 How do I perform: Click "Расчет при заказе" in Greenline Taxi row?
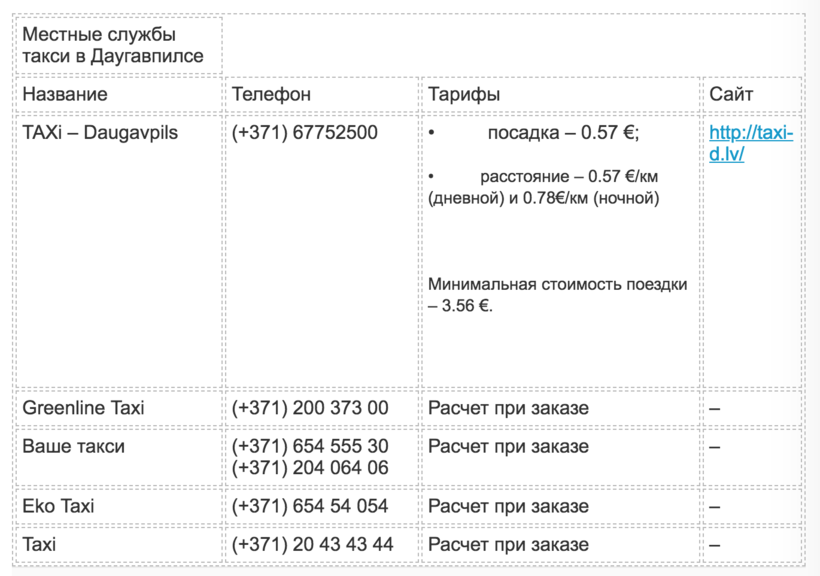point(508,408)
